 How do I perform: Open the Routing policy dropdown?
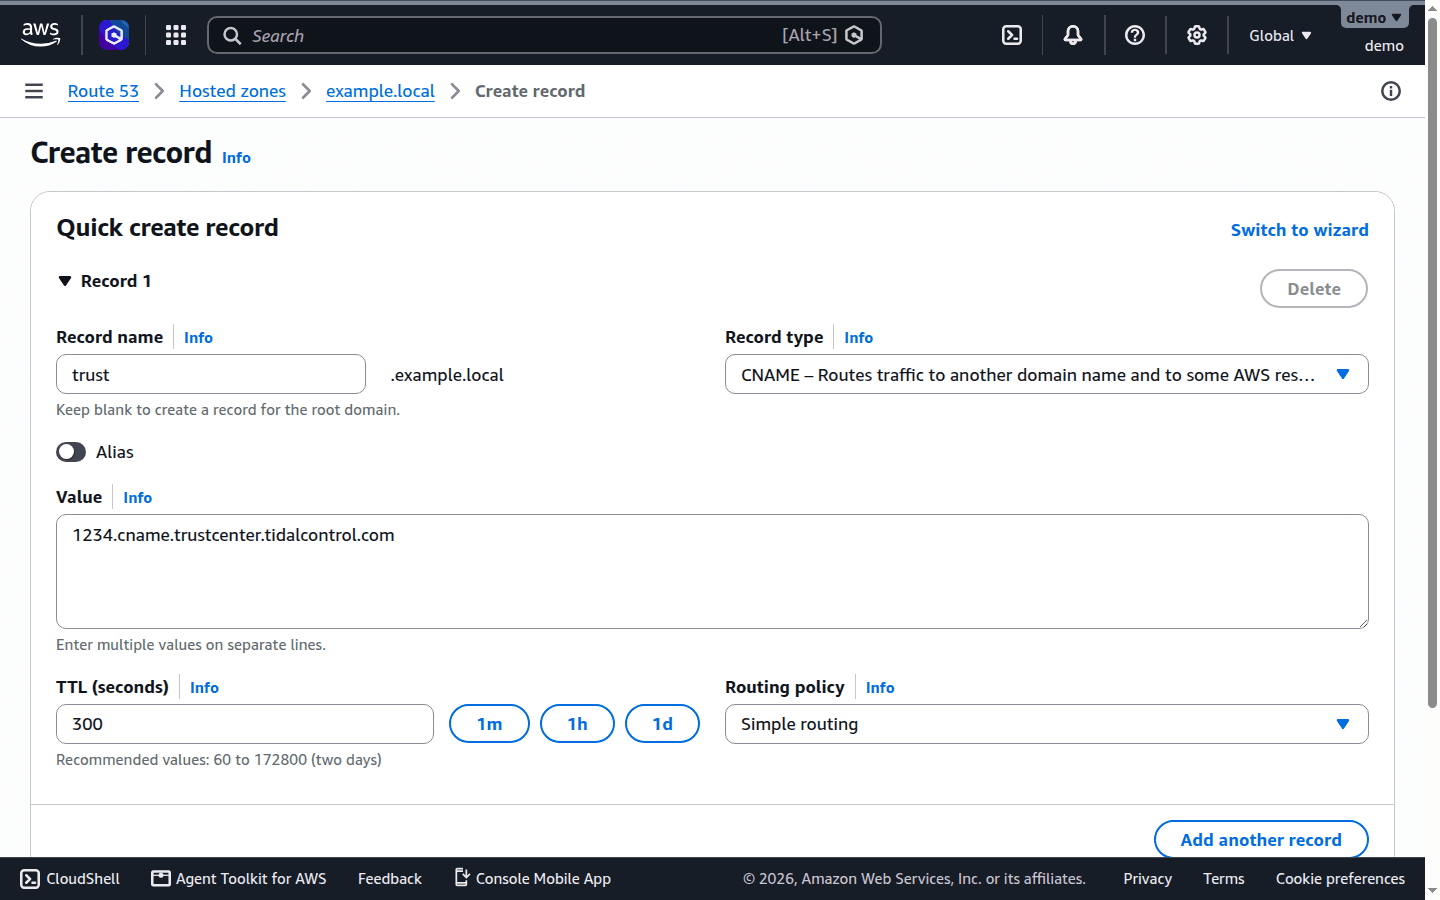pos(1046,724)
